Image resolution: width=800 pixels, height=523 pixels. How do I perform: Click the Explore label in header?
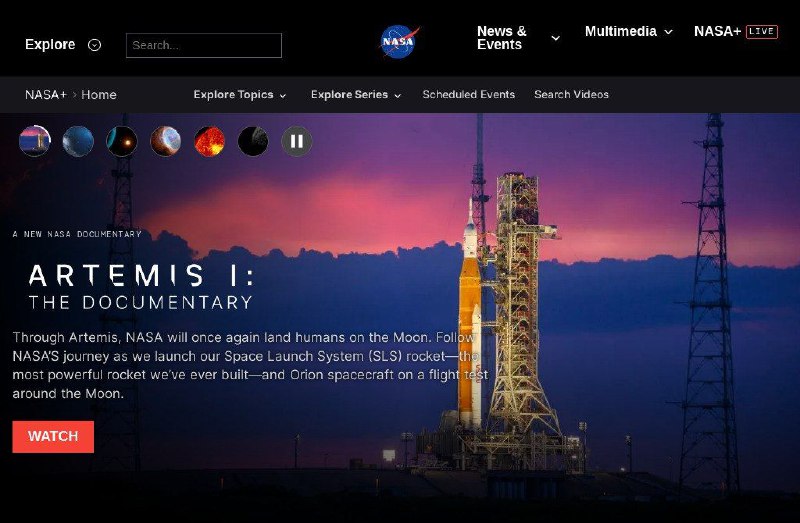(x=50, y=45)
